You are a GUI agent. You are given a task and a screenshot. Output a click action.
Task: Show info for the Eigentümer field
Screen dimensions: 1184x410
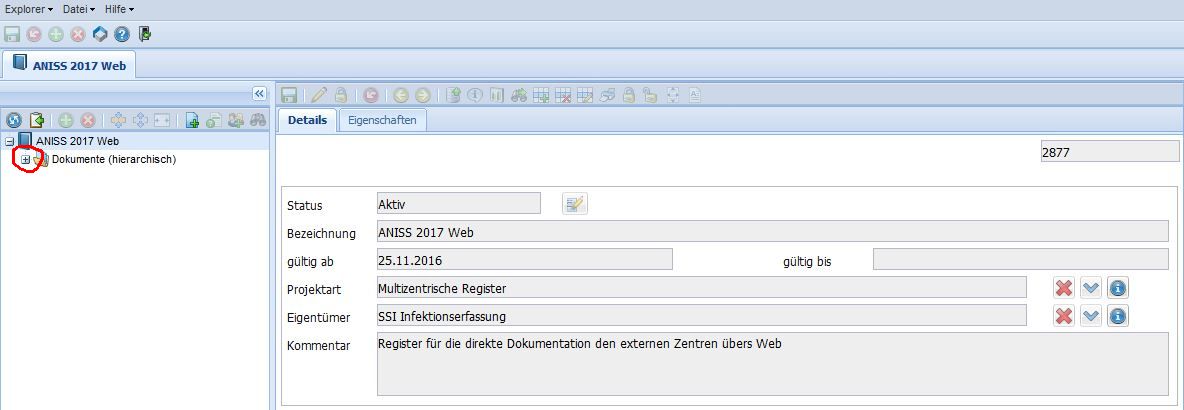[x=1118, y=316]
